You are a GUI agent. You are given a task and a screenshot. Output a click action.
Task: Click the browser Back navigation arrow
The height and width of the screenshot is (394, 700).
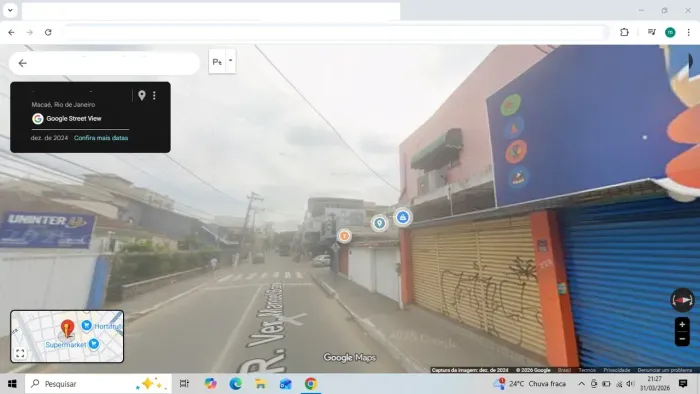coord(11,32)
